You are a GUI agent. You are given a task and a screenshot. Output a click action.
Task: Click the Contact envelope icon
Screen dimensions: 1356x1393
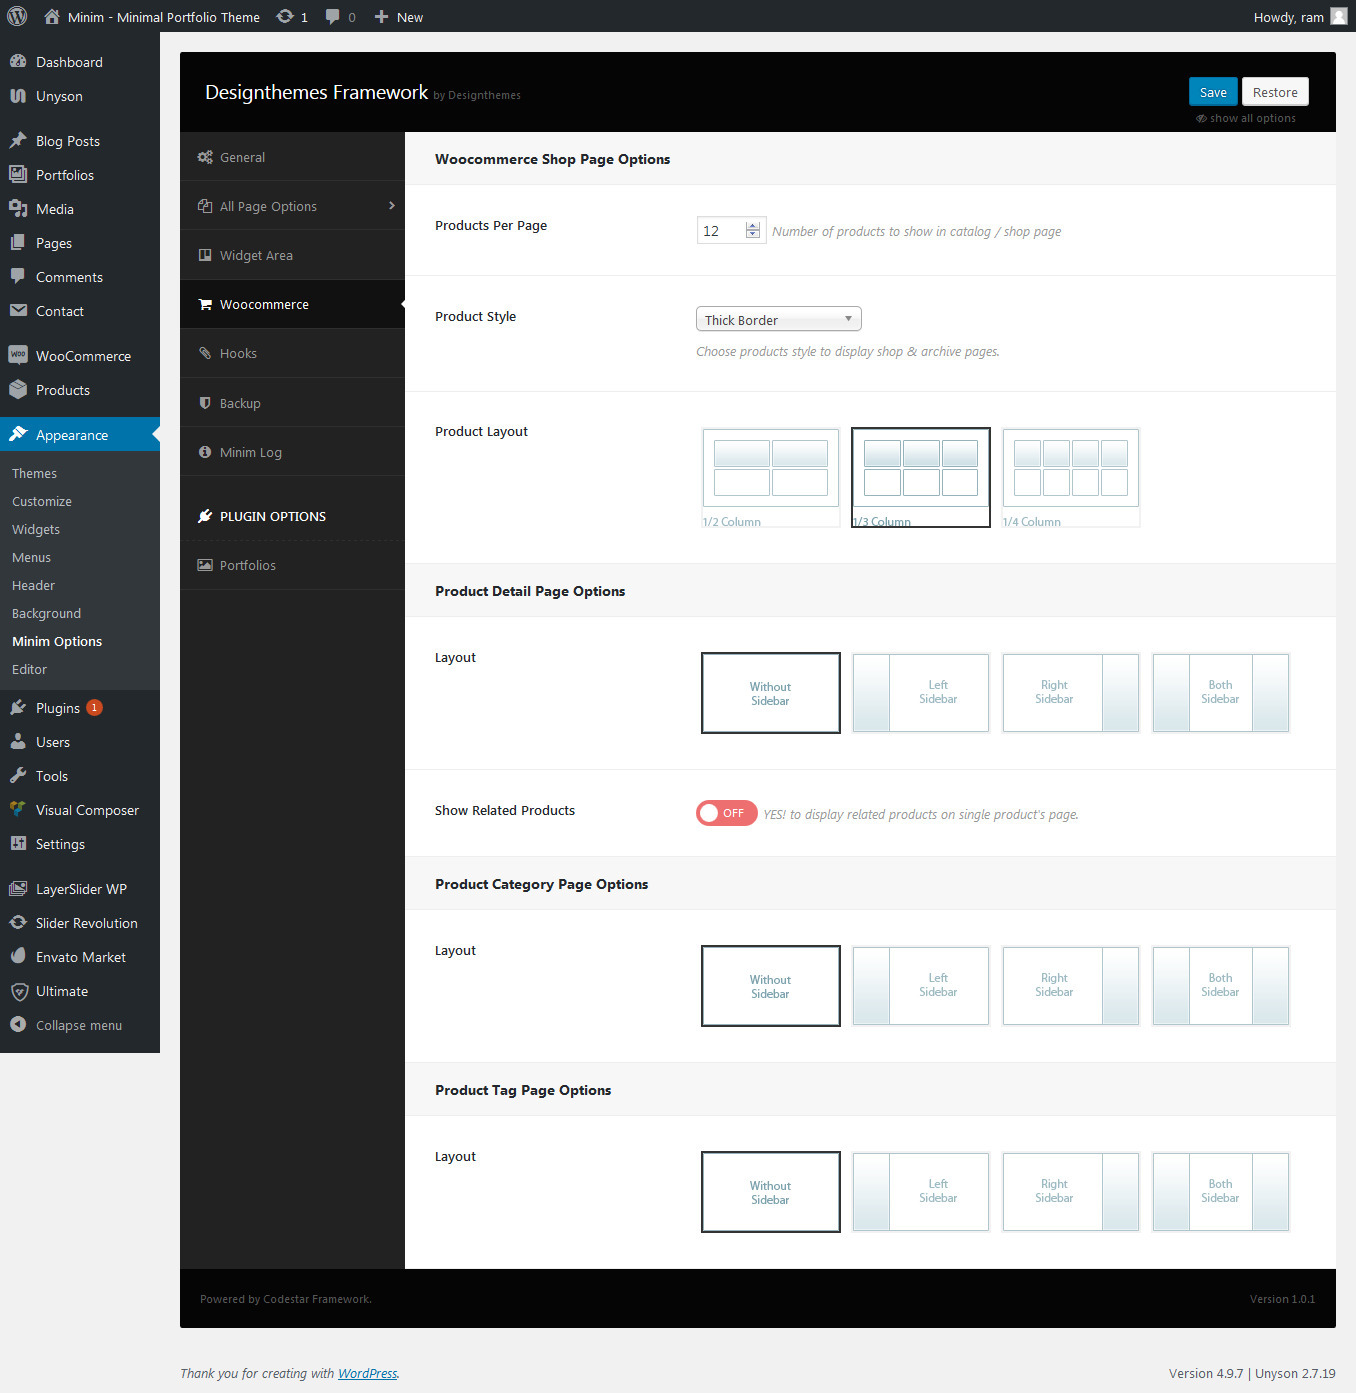[x=18, y=310]
